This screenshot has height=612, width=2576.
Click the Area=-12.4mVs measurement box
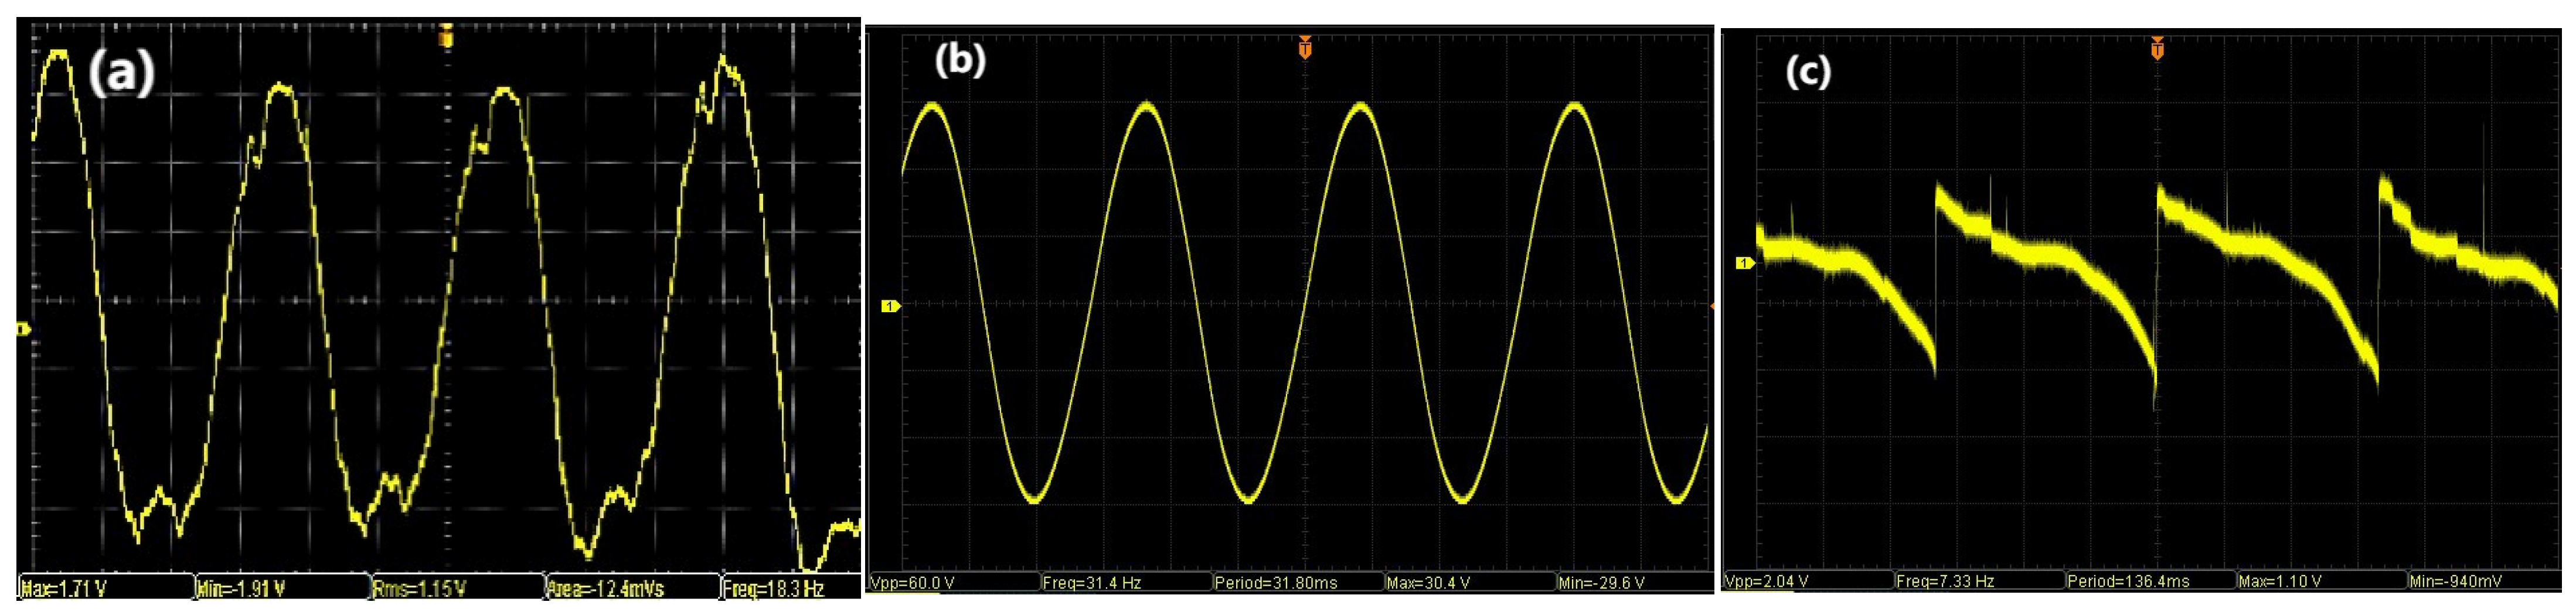(x=632, y=588)
